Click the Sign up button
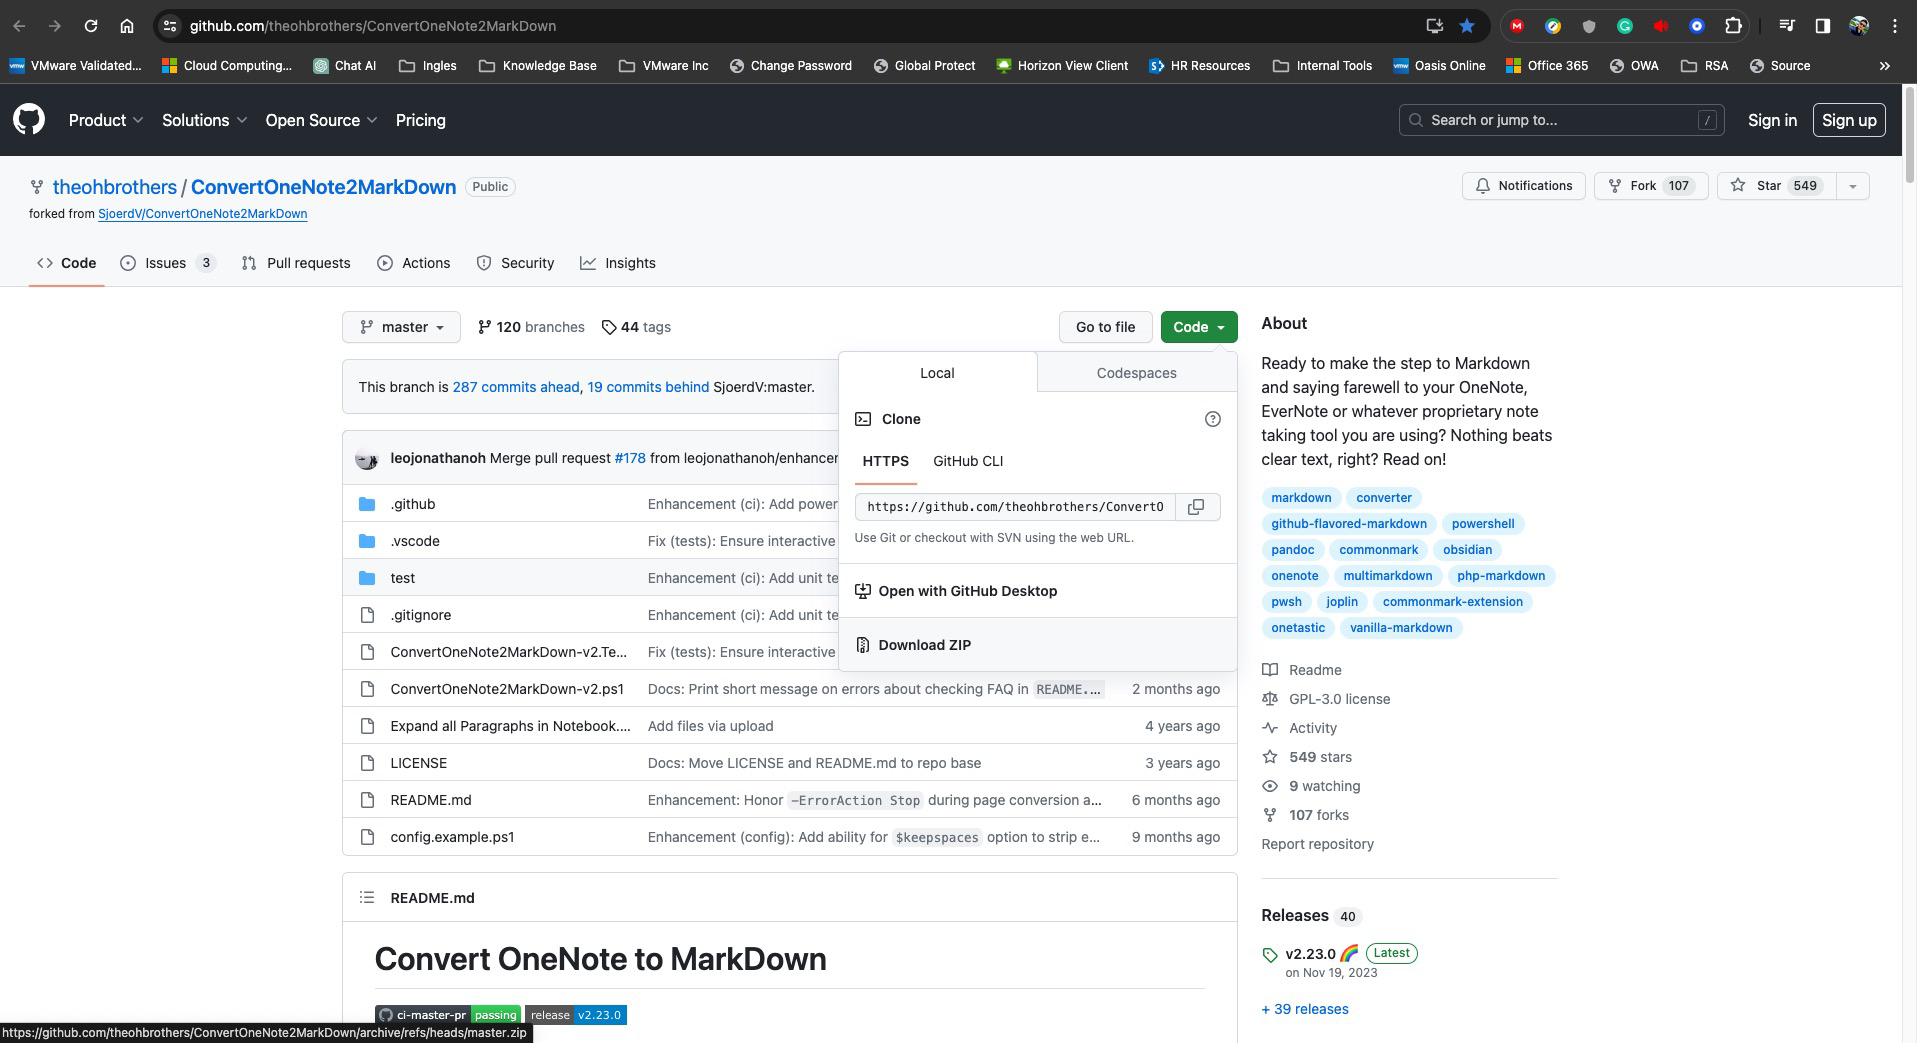1917x1043 pixels. (x=1849, y=120)
